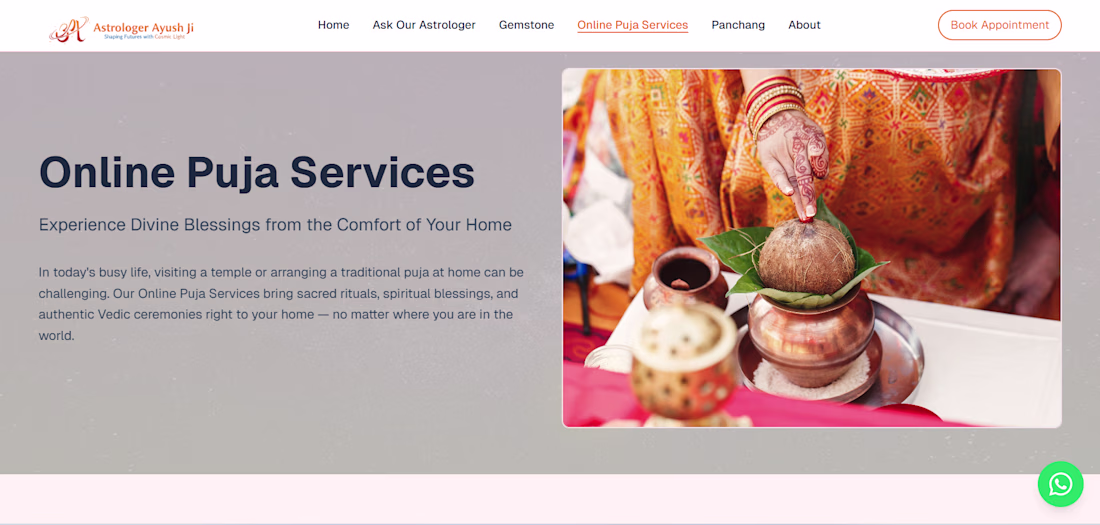Click the Online Puja Services main heading
Viewport: 1100px width, 525px height.
coord(257,172)
